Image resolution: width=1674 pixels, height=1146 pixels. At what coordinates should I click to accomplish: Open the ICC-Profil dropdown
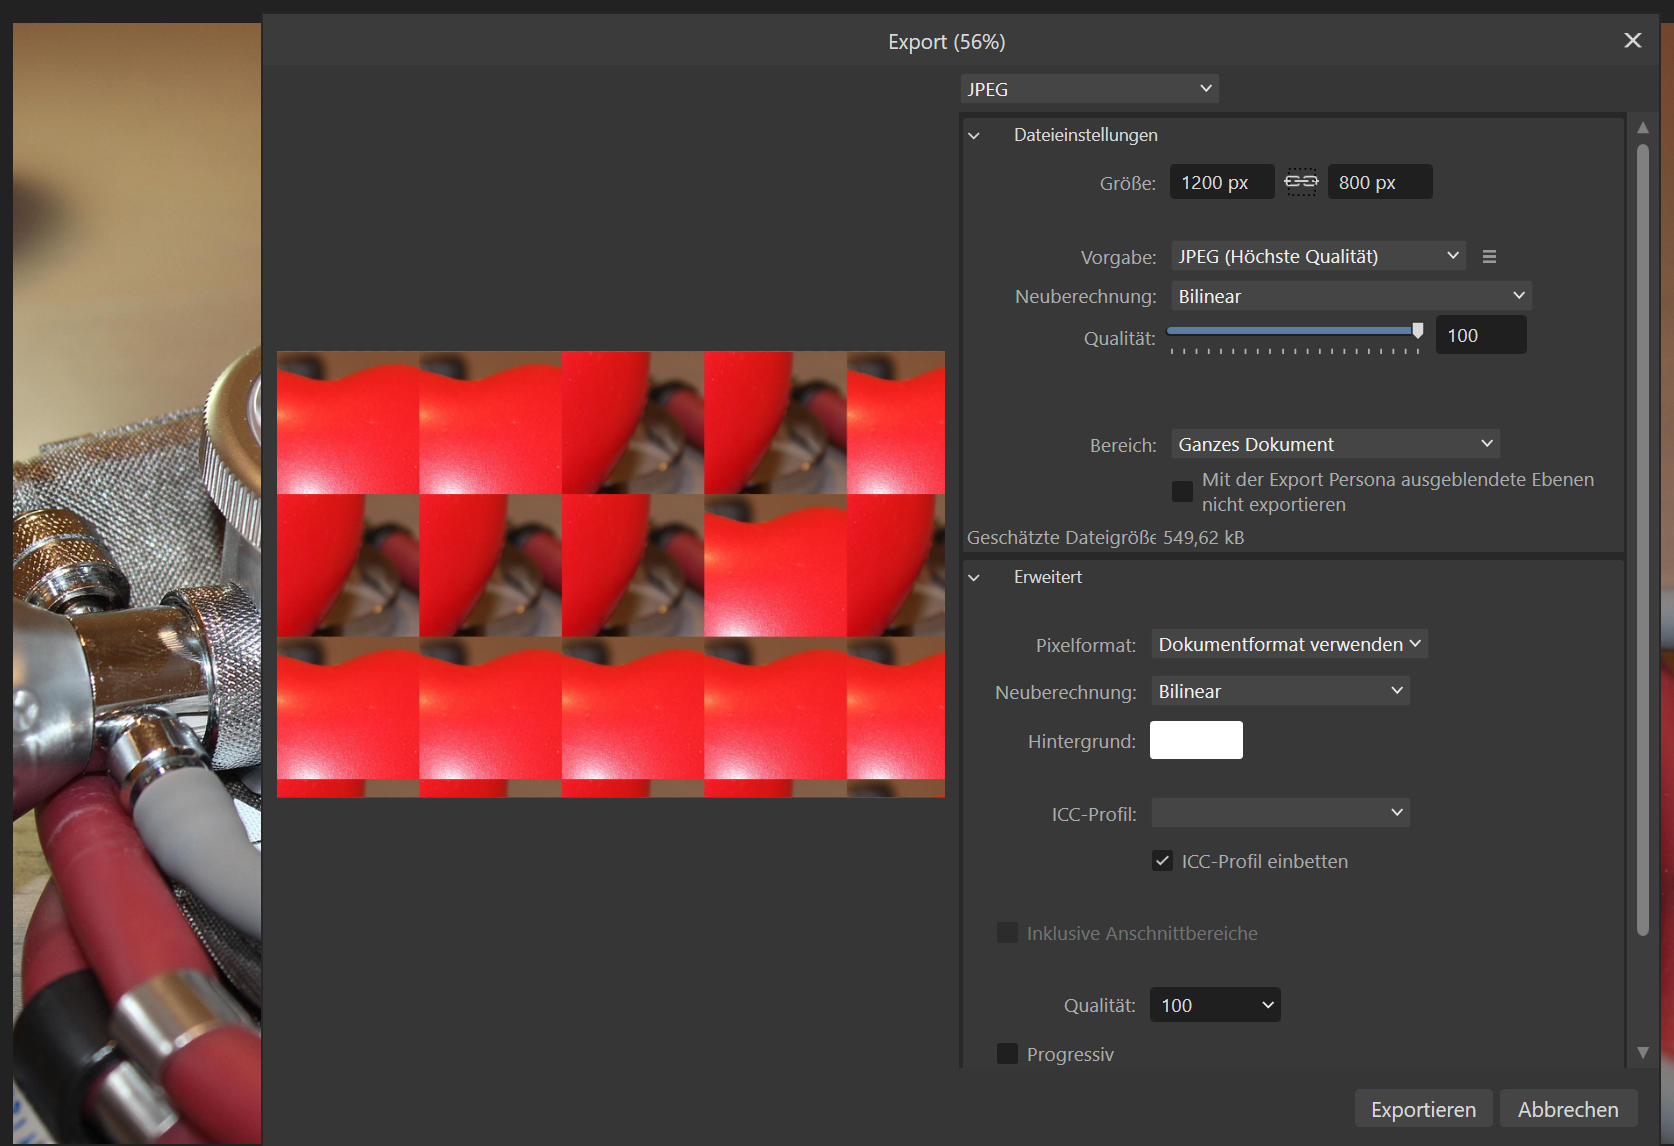click(1280, 812)
